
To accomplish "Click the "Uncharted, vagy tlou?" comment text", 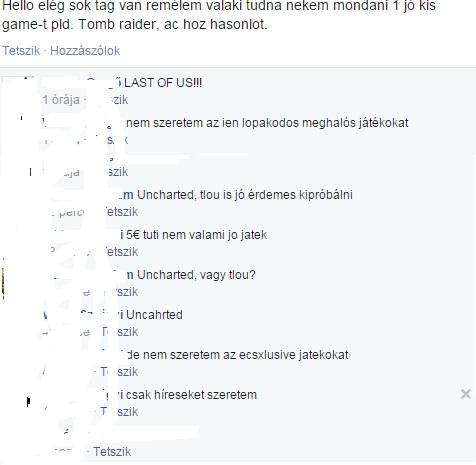I will (x=196, y=275).
